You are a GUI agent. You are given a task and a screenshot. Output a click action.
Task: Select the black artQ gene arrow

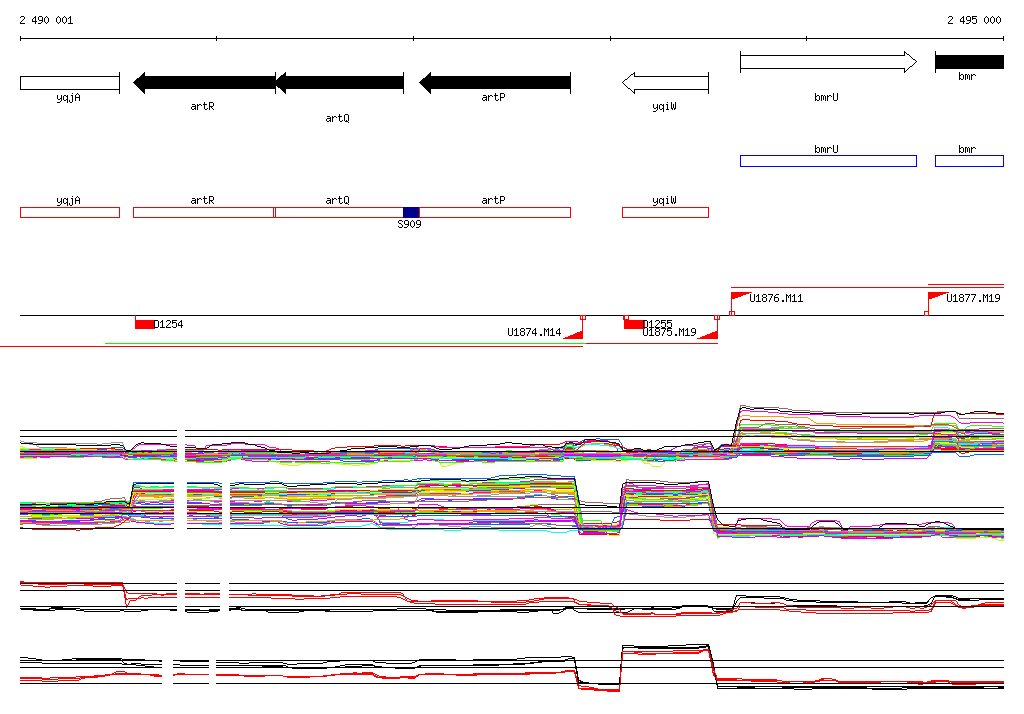coord(340,83)
